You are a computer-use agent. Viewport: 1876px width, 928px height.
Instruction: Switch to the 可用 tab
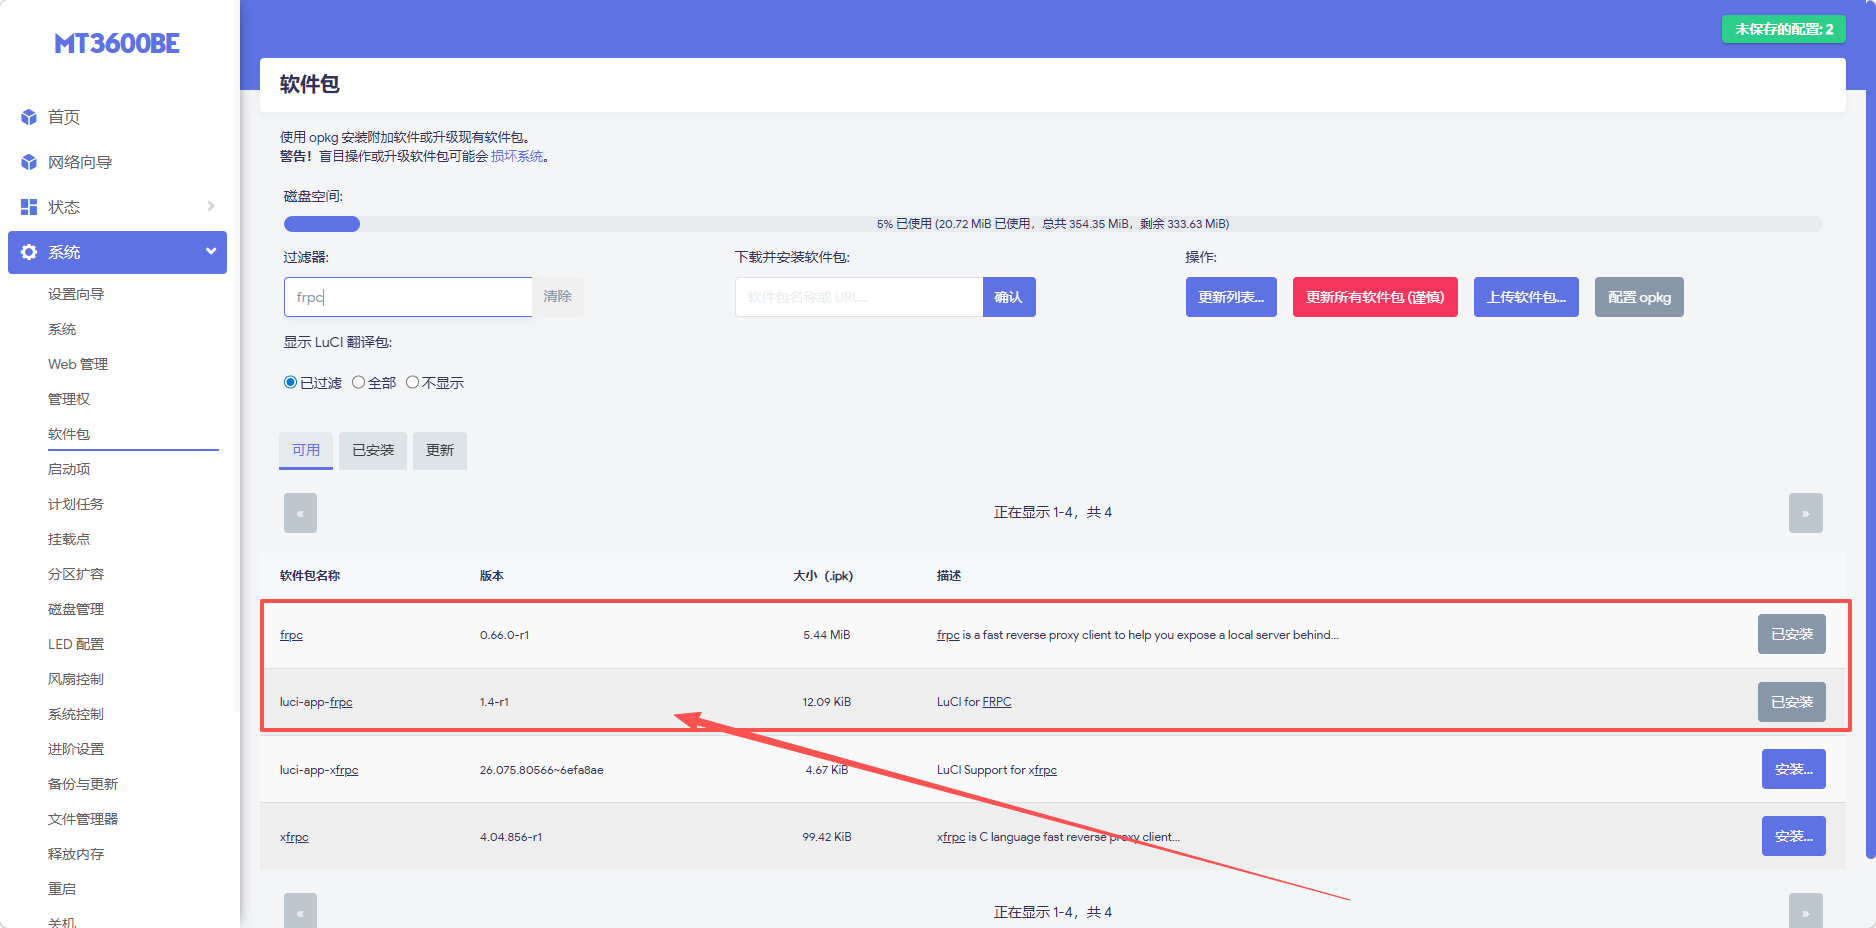[306, 450]
